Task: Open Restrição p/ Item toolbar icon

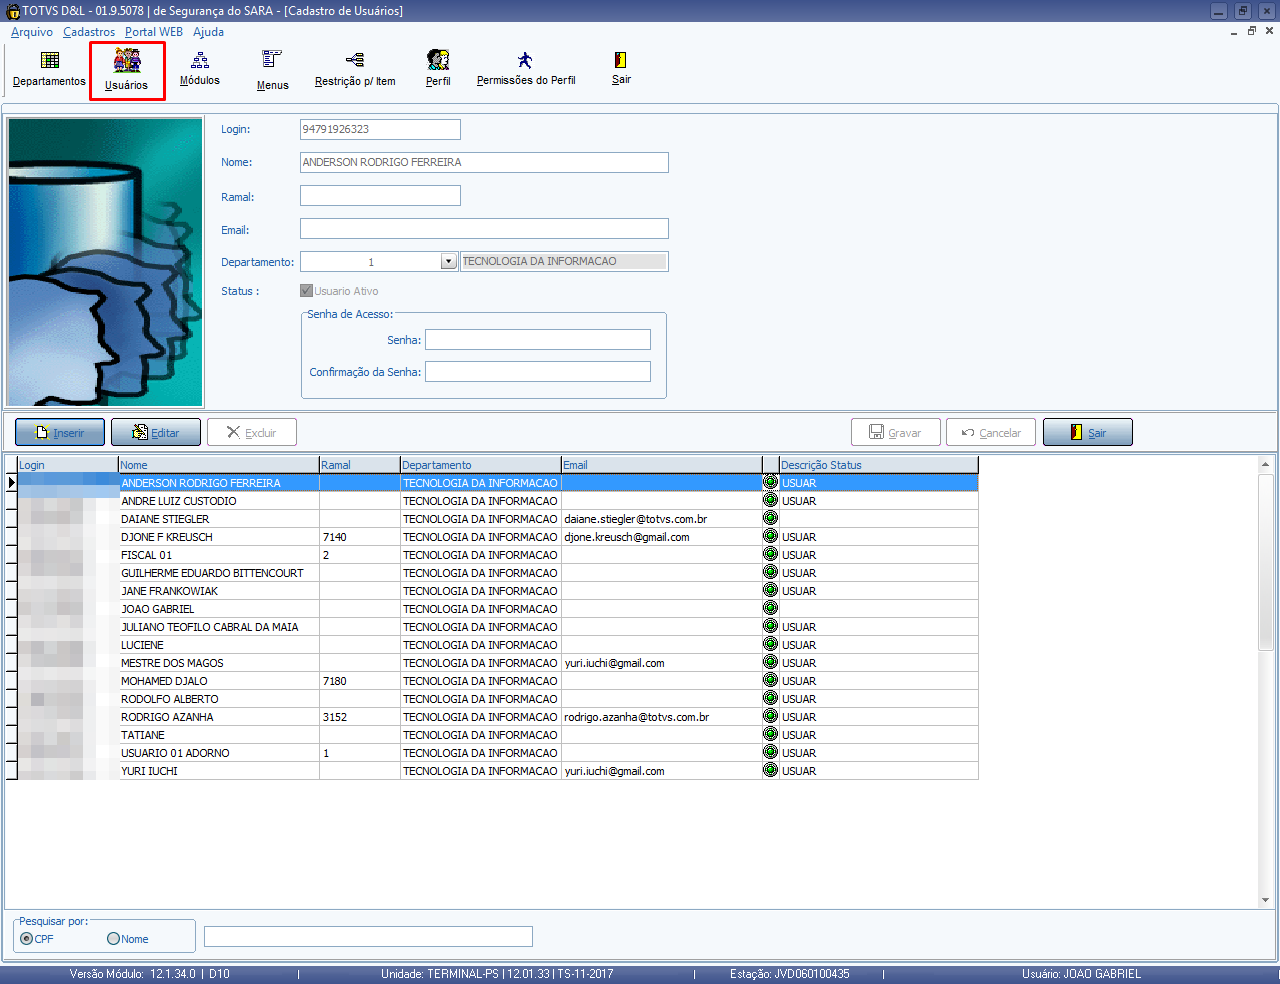Action: click(355, 69)
